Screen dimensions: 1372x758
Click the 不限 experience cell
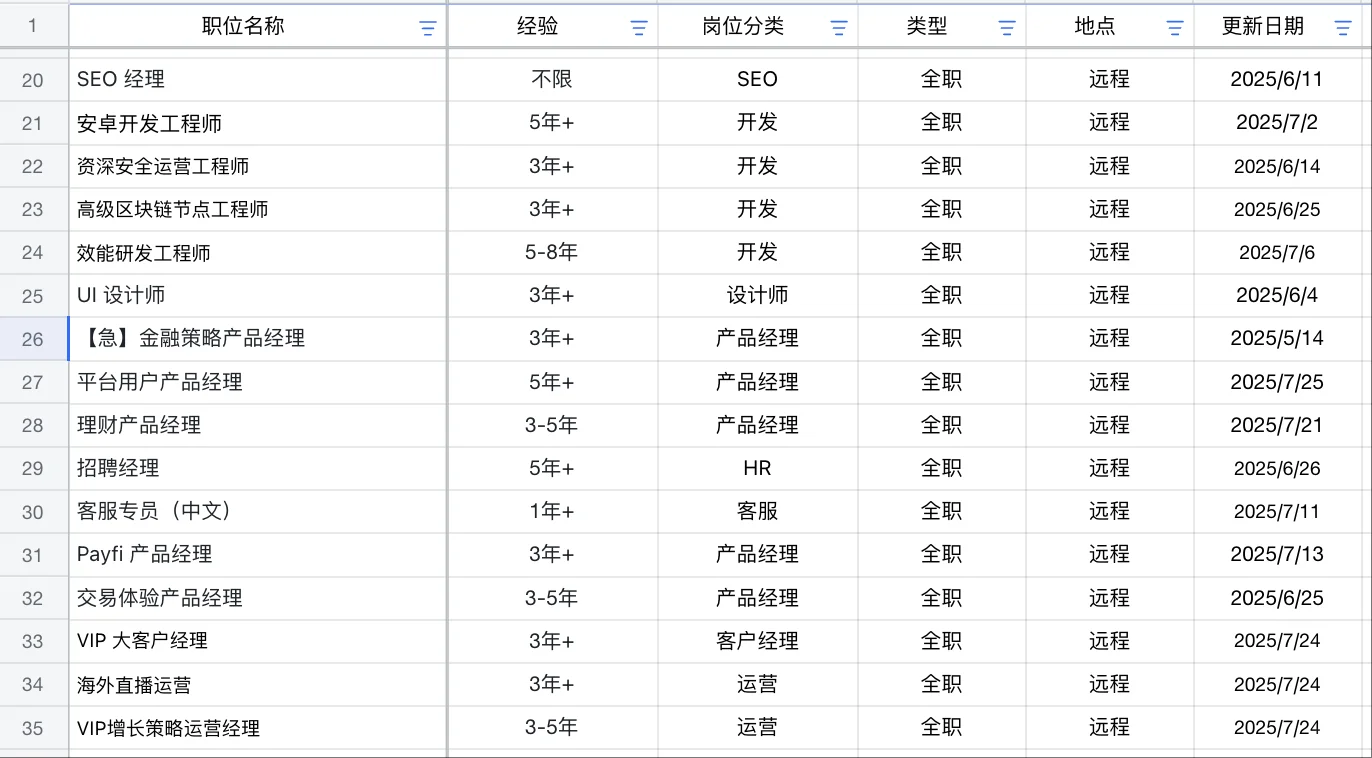tap(553, 80)
